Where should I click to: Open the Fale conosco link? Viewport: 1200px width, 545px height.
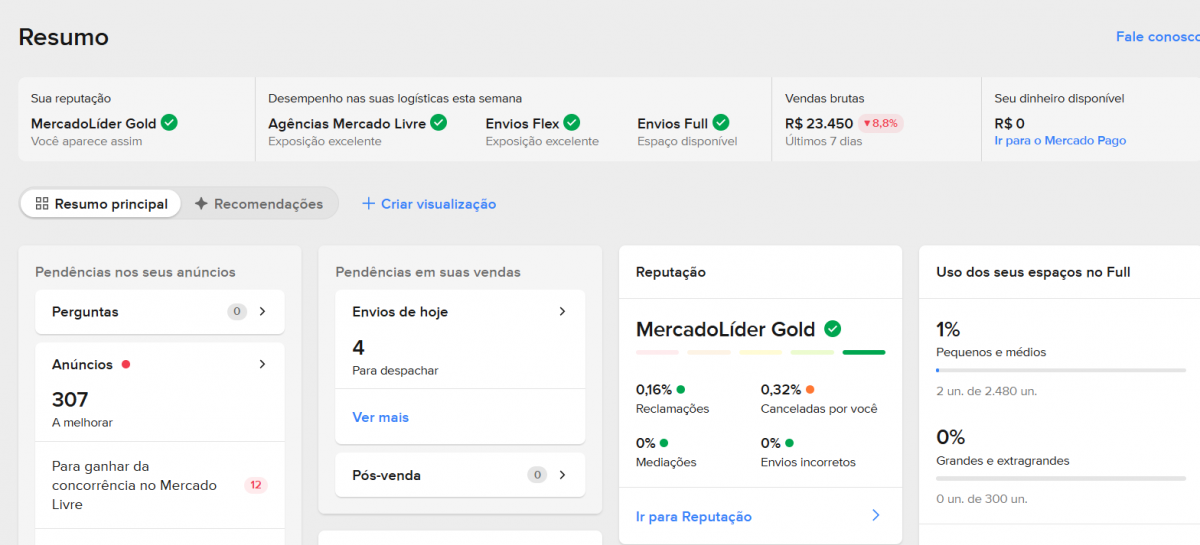(x=1158, y=36)
